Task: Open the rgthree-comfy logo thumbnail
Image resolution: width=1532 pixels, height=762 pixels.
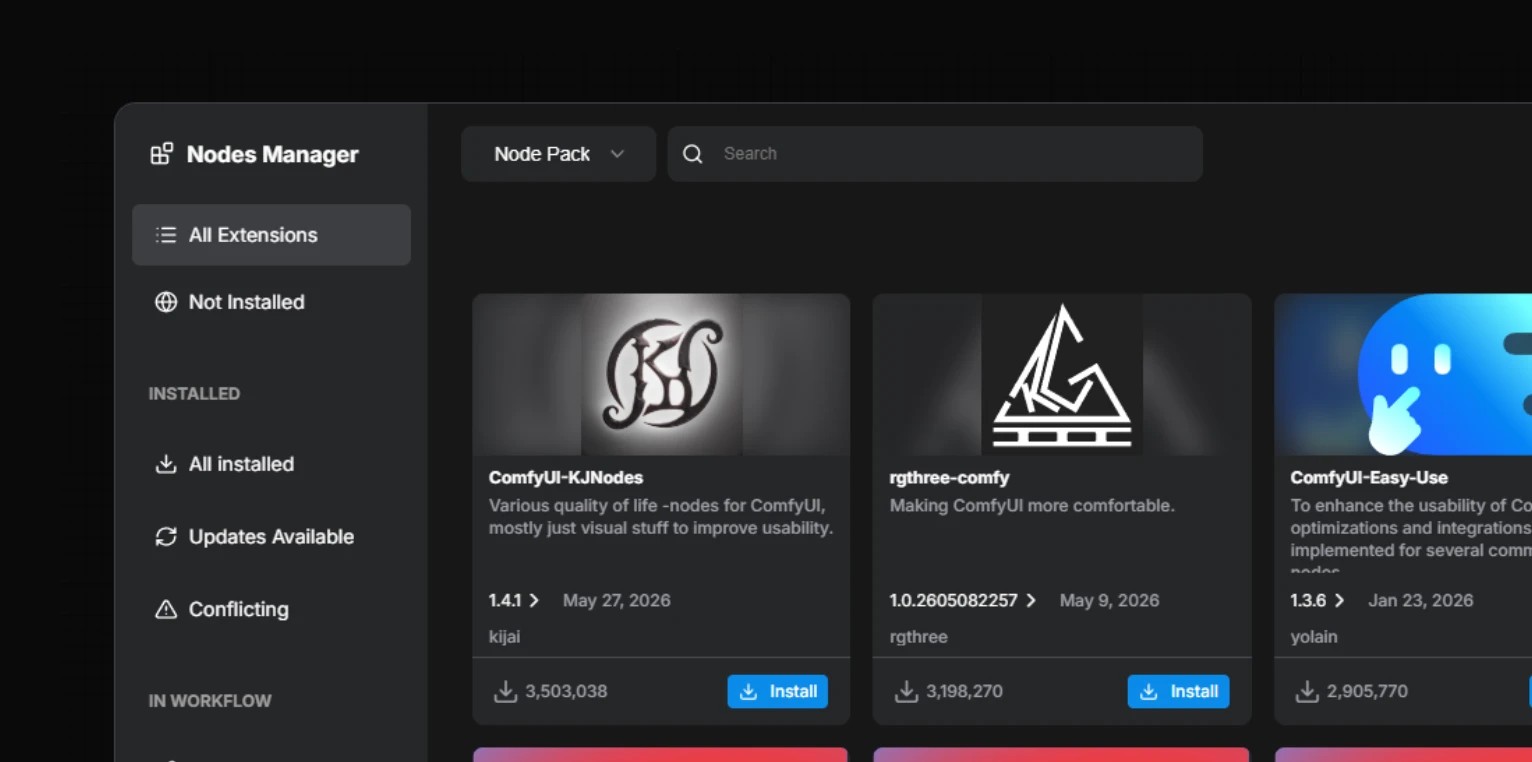Action: tap(1062, 375)
